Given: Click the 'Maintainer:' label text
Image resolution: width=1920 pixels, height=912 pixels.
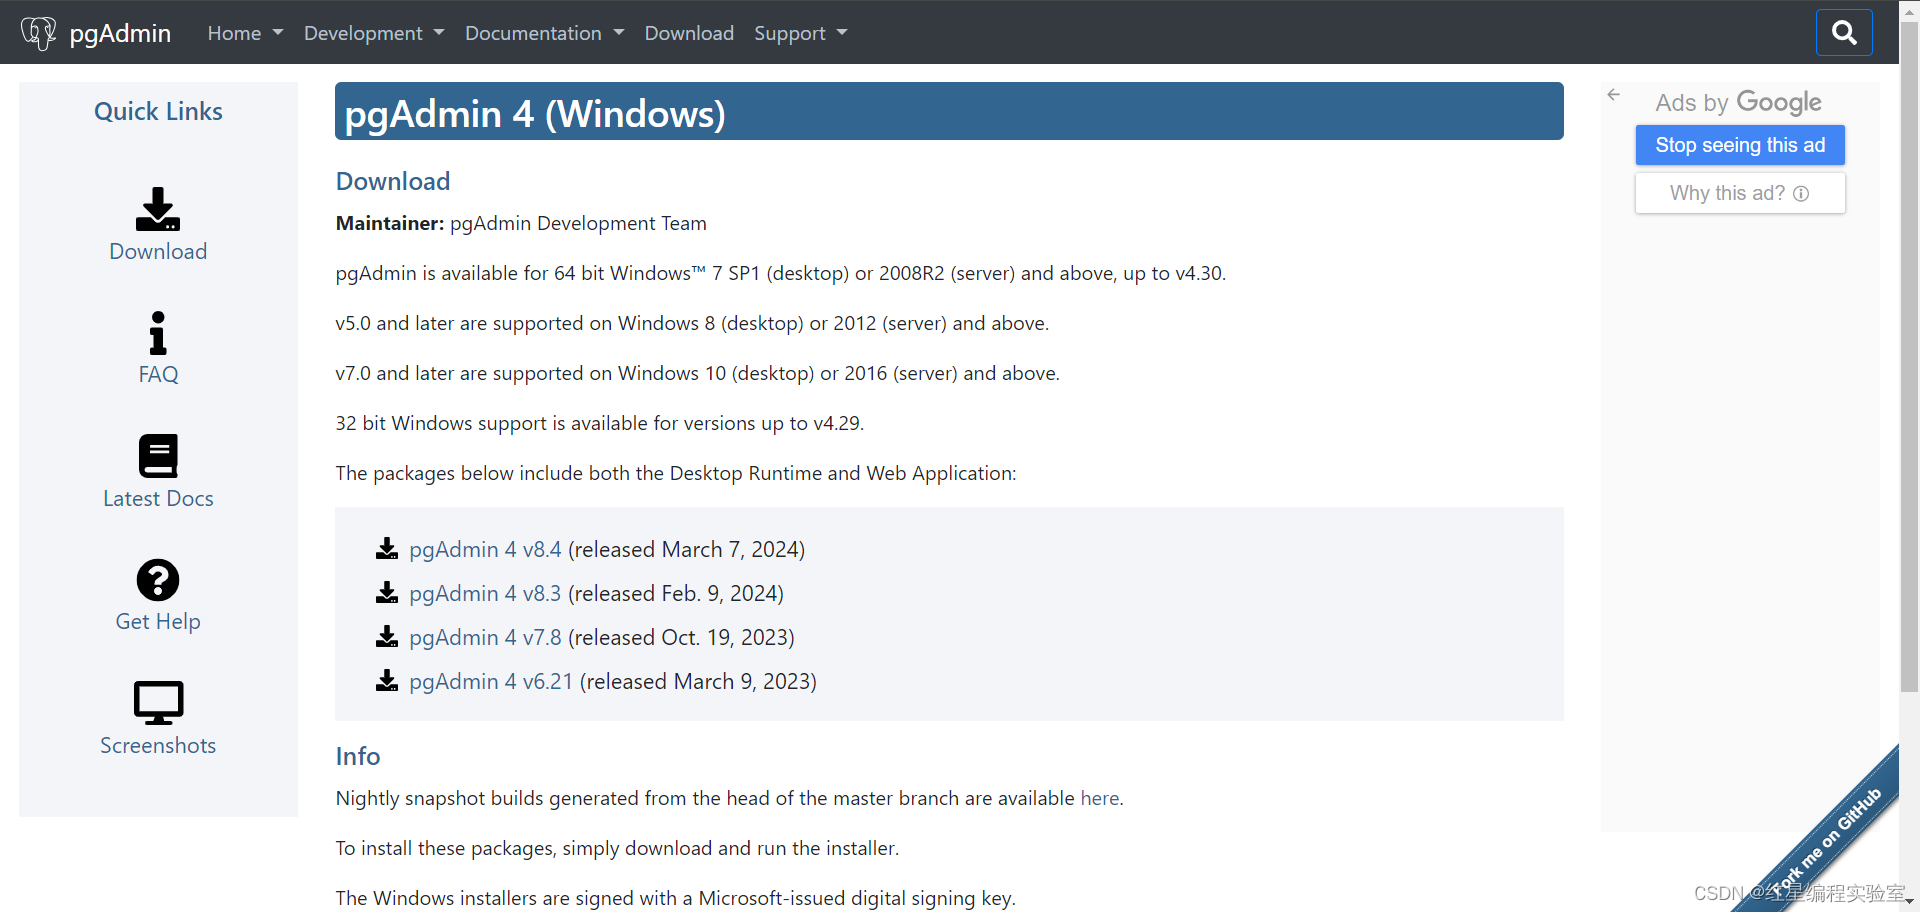Looking at the screenshot, I should 390,223.
